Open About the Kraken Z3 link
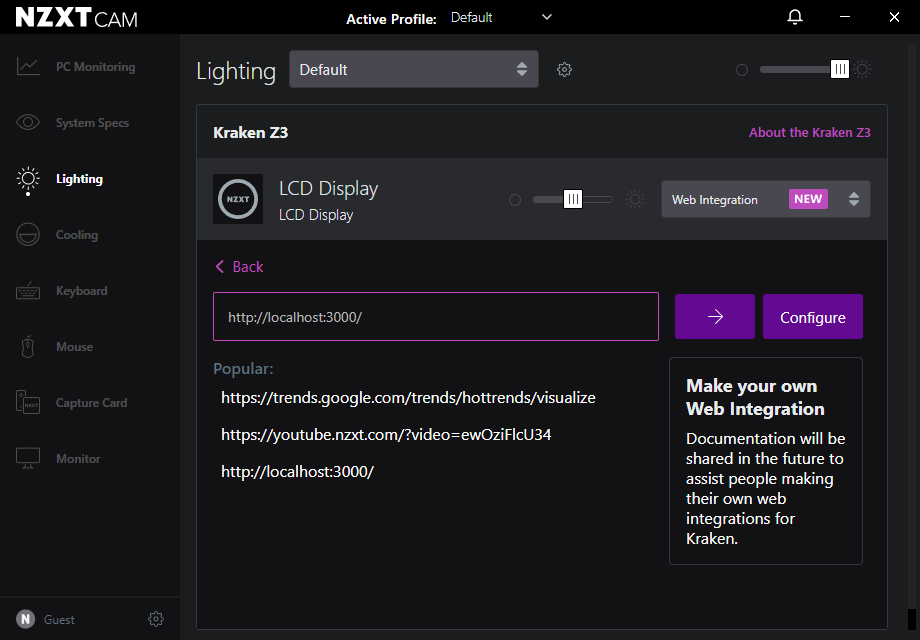This screenshot has height=640, width=920. [810, 133]
